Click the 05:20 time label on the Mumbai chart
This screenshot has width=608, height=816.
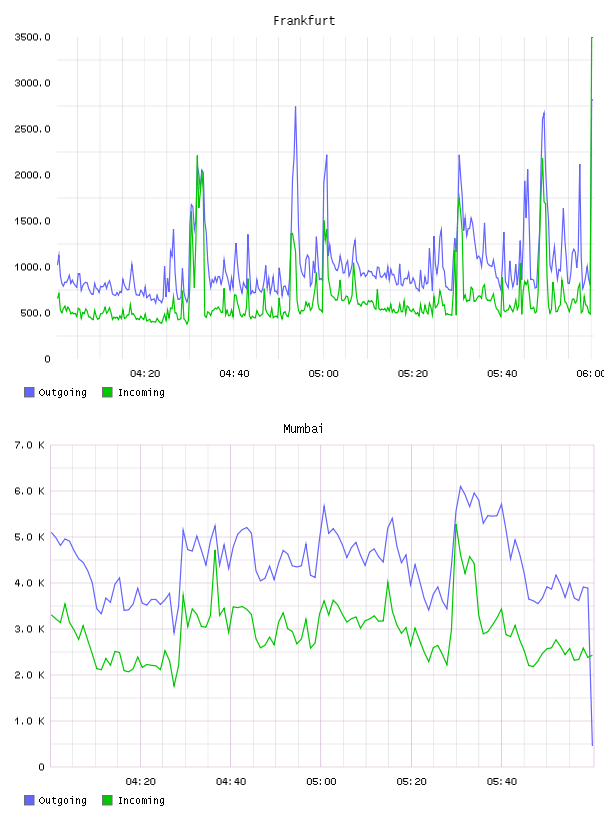click(411, 781)
